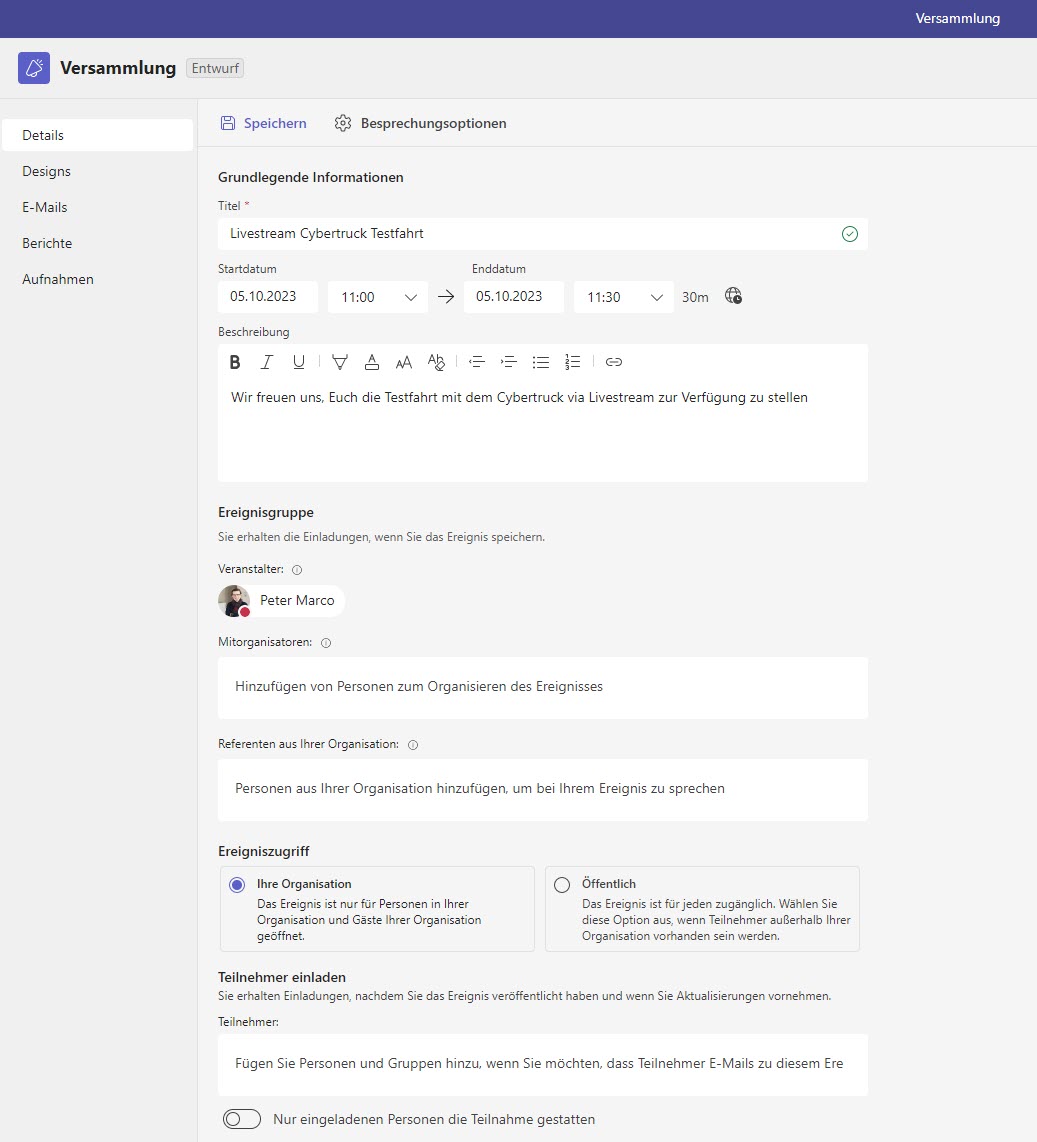Click the Entwurf status badge
Image resolution: width=1037 pixels, height=1142 pixels.
[x=215, y=68]
